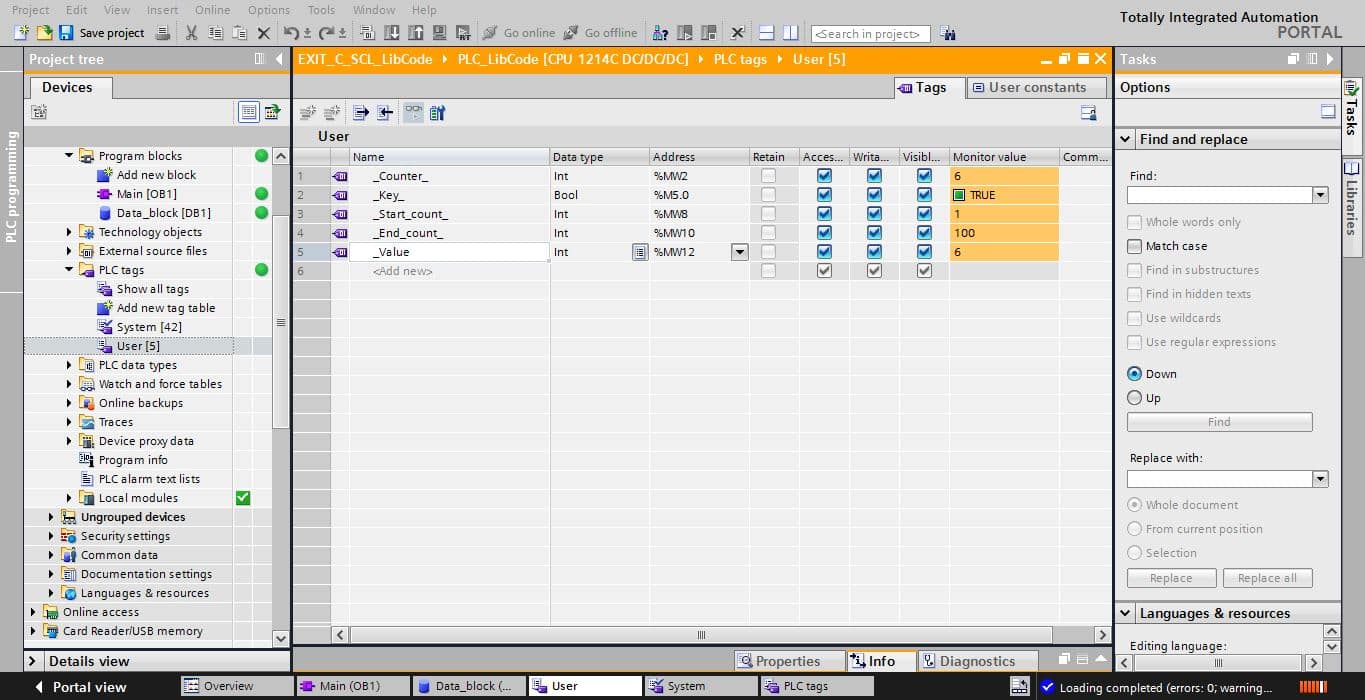Click the Import tags icon

[x=385, y=113]
